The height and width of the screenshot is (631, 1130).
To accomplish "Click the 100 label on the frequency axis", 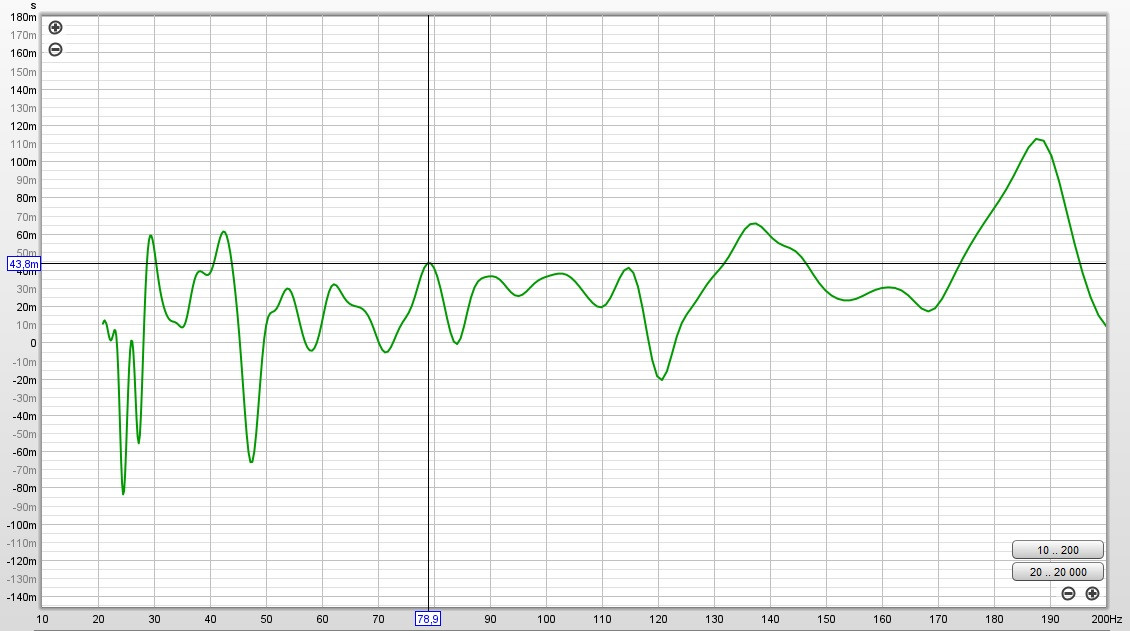I will (546, 620).
